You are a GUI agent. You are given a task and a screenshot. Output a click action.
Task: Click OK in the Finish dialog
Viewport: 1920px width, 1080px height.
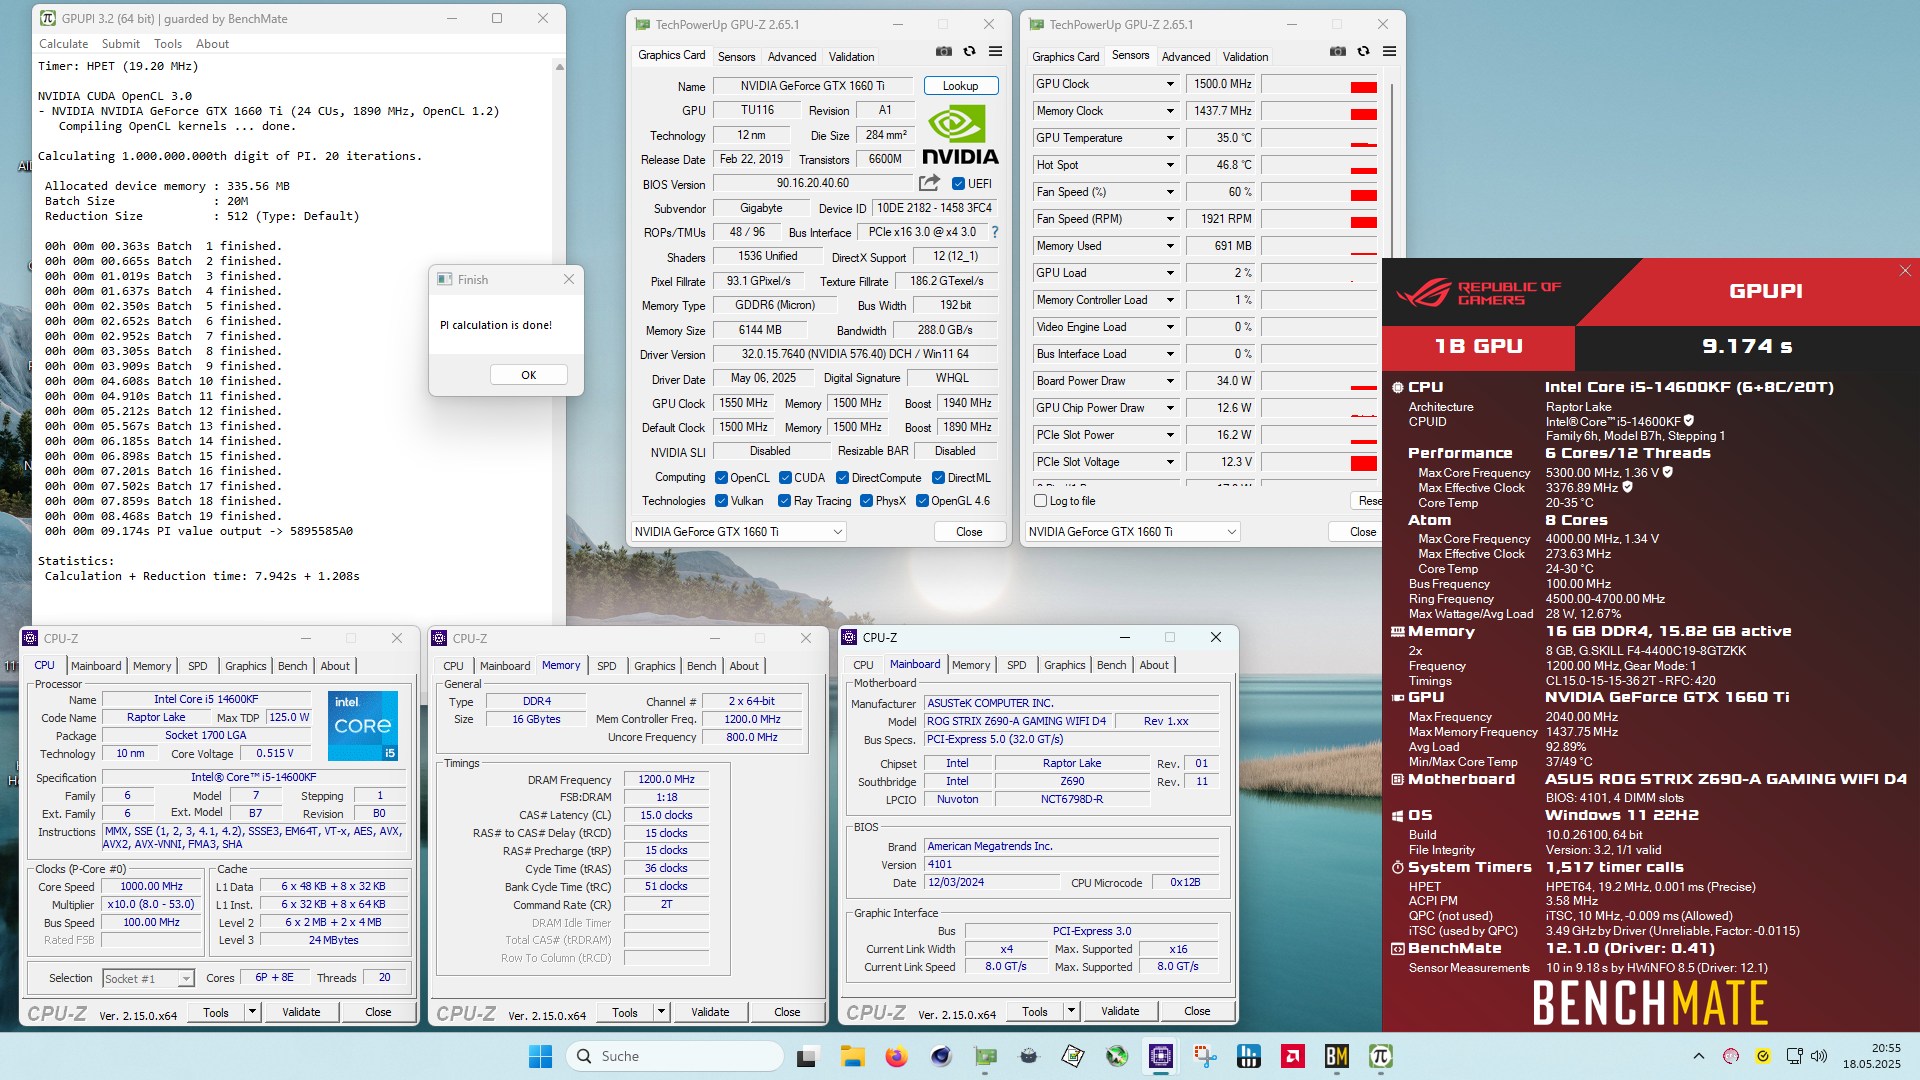pyautogui.click(x=529, y=375)
